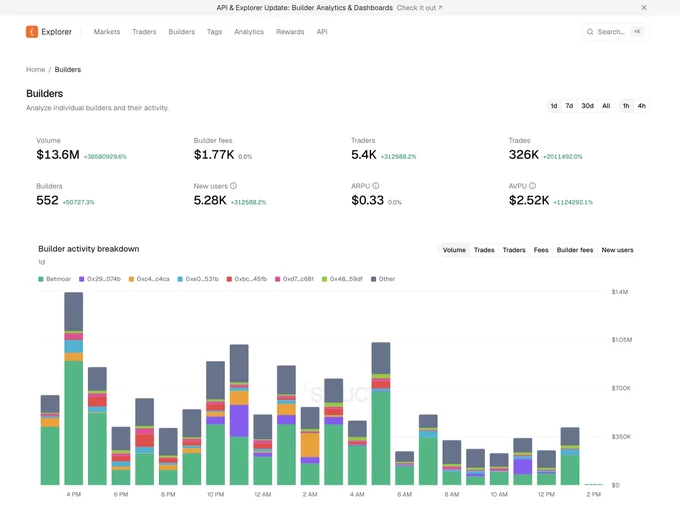Go to Home breadcrumb
680x512 pixels.
pos(36,69)
